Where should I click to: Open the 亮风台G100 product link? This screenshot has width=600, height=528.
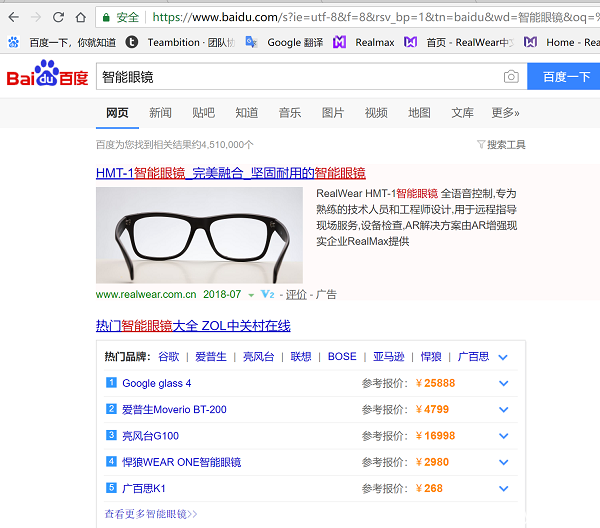click(150, 436)
